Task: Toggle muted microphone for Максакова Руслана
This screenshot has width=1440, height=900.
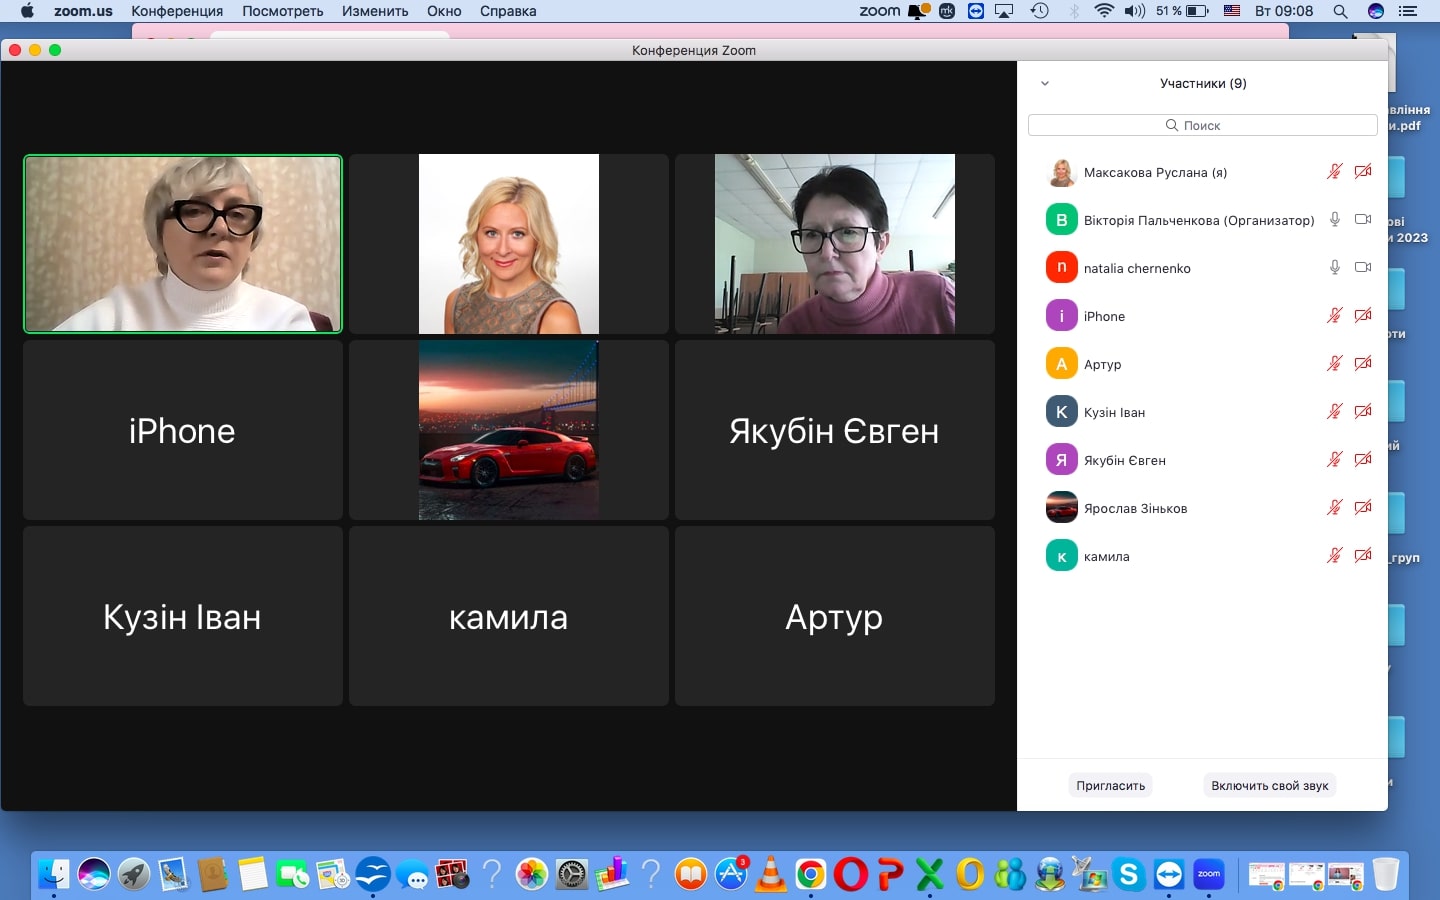Action: pyautogui.click(x=1334, y=171)
